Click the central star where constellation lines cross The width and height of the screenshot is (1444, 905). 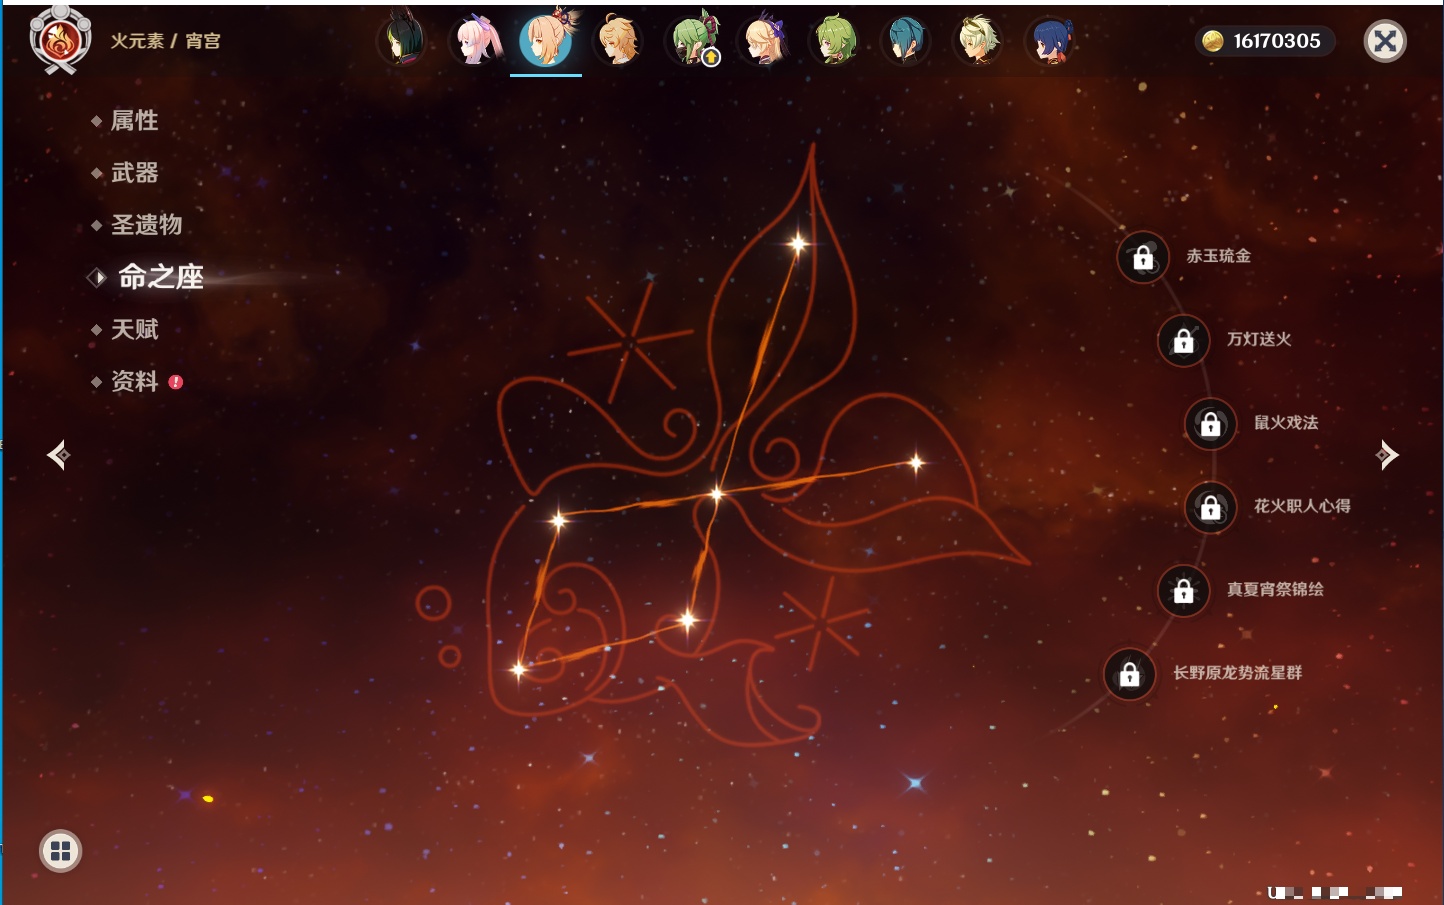(x=716, y=493)
